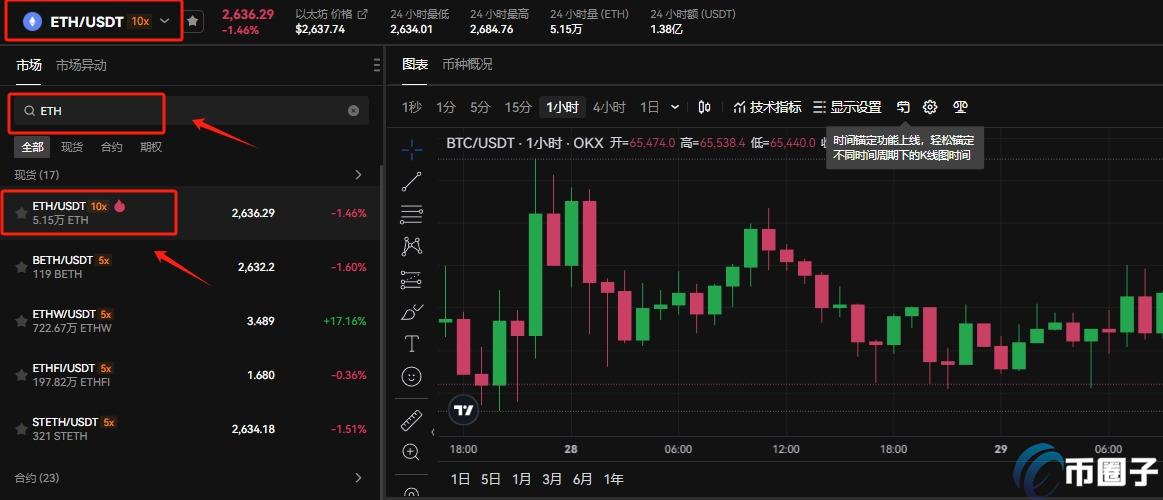The height and width of the screenshot is (500, 1163).
Task: Filter list by 合约
Action: click(x=111, y=147)
